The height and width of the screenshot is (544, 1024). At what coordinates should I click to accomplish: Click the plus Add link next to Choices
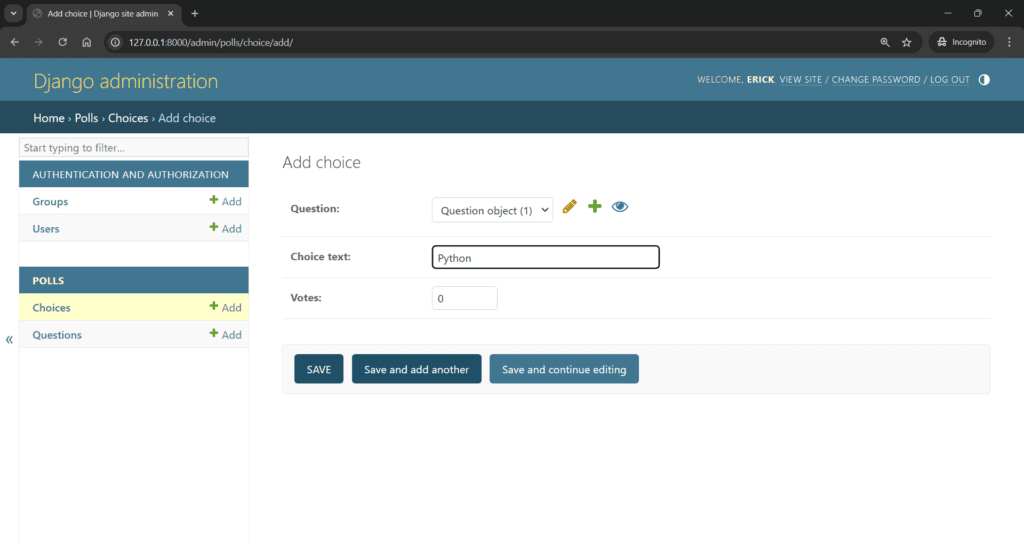(225, 308)
